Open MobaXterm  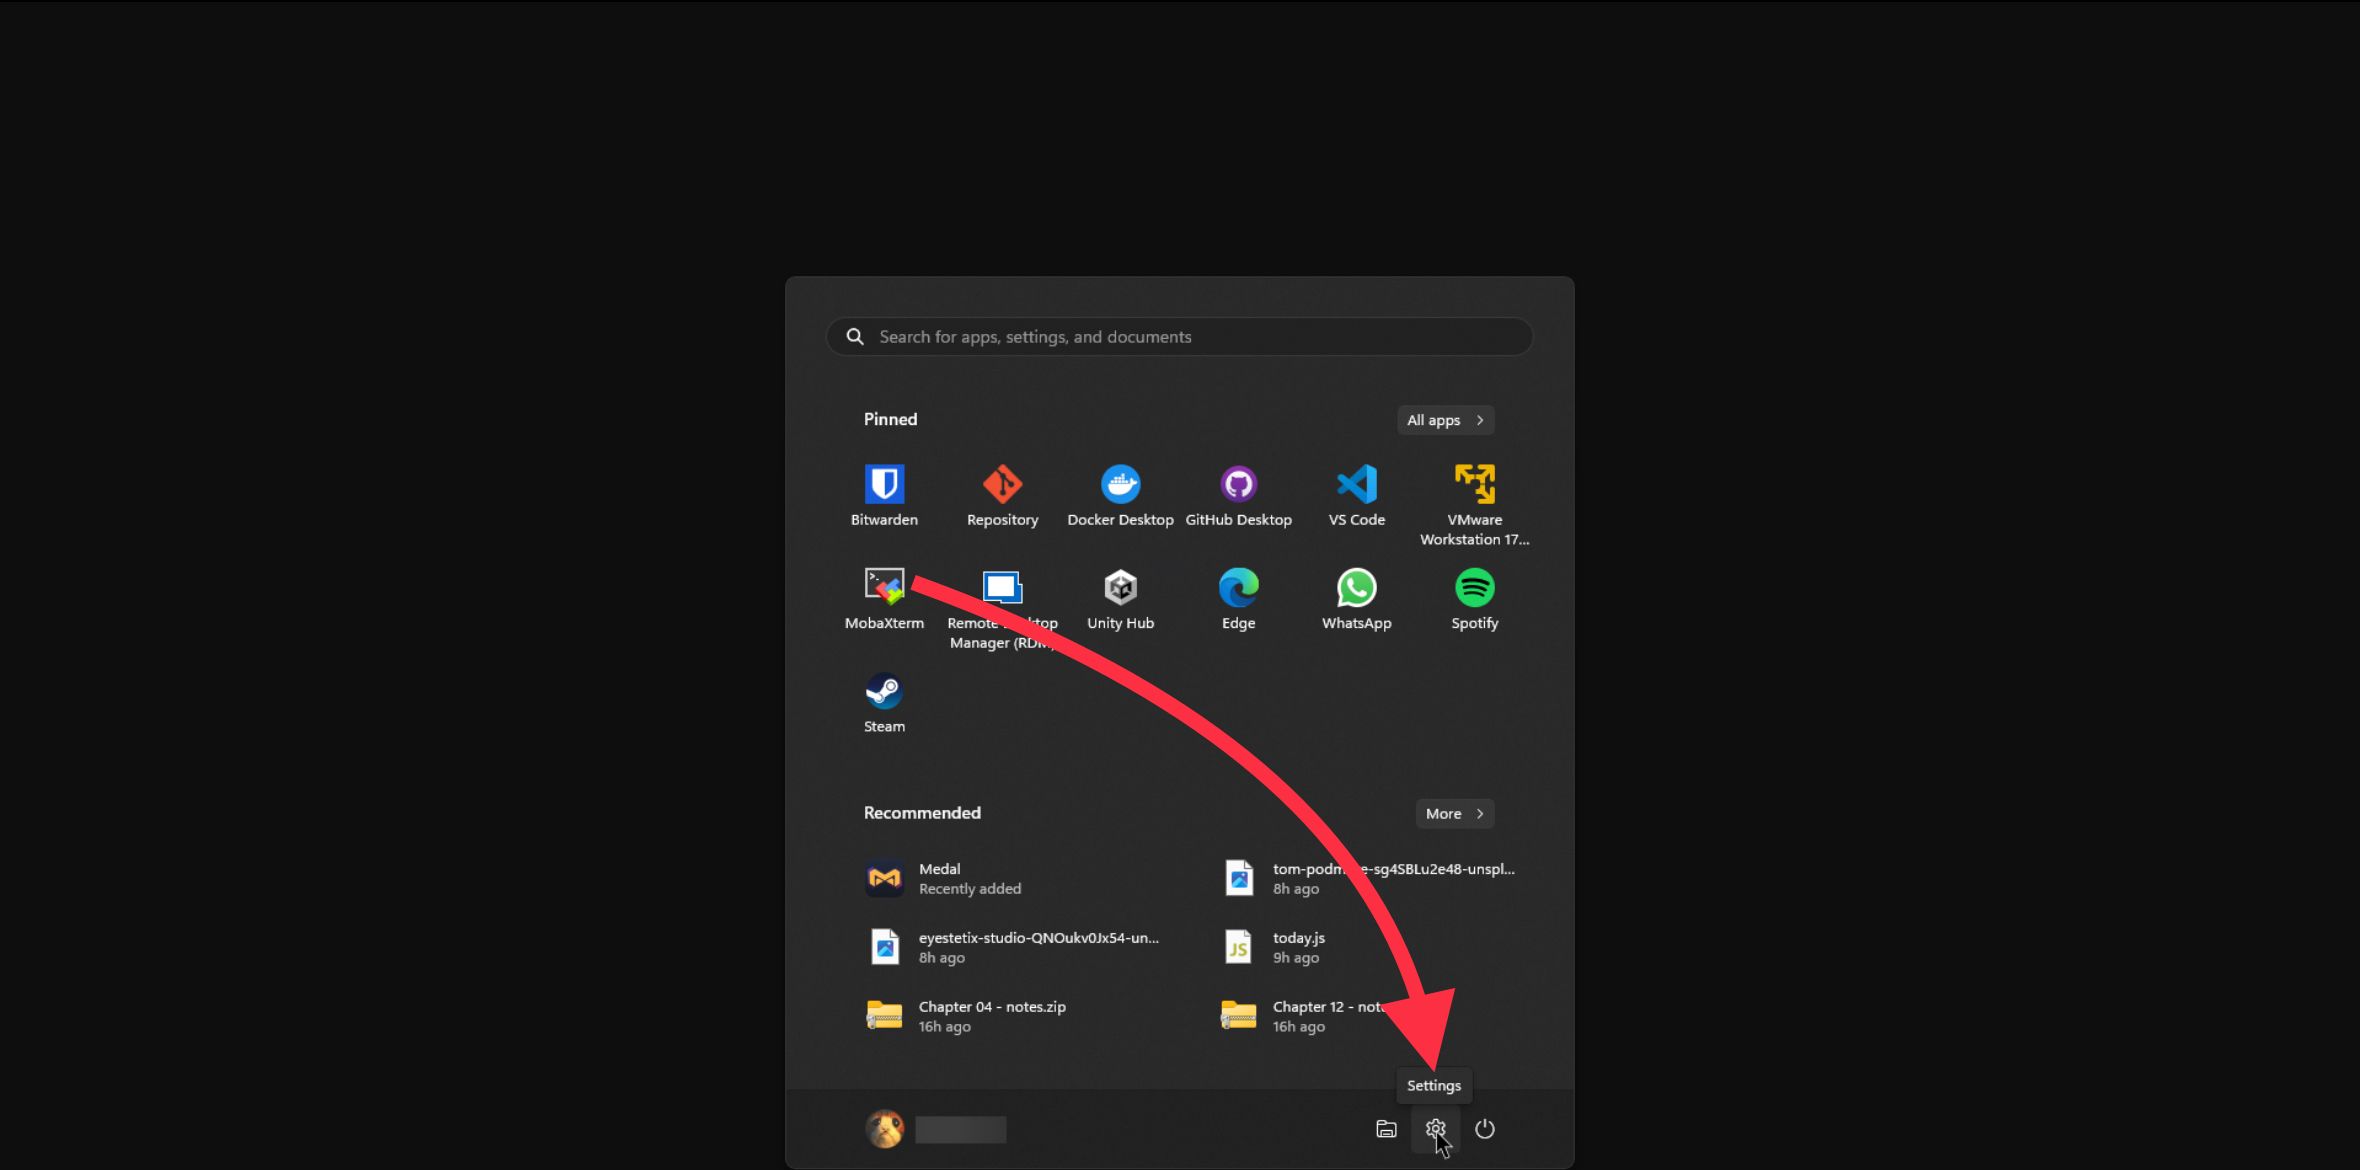pyautogui.click(x=884, y=597)
